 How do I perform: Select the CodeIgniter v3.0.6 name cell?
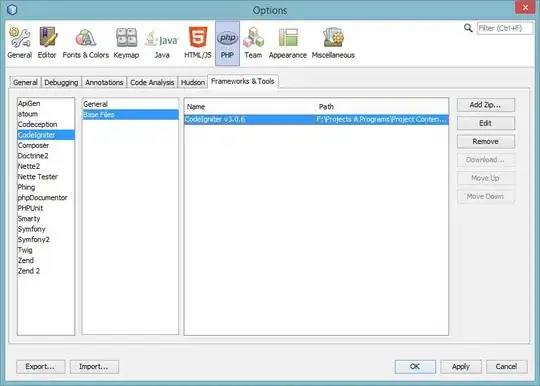pyautogui.click(x=250, y=119)
